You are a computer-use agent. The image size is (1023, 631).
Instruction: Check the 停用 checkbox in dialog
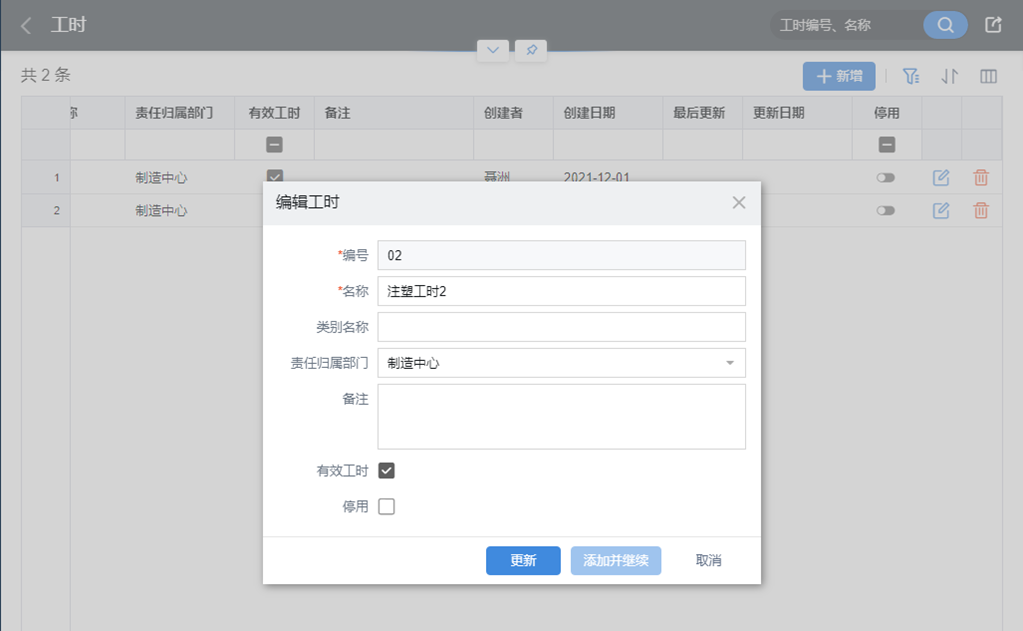pyautogui.click(x=386, y=506)
